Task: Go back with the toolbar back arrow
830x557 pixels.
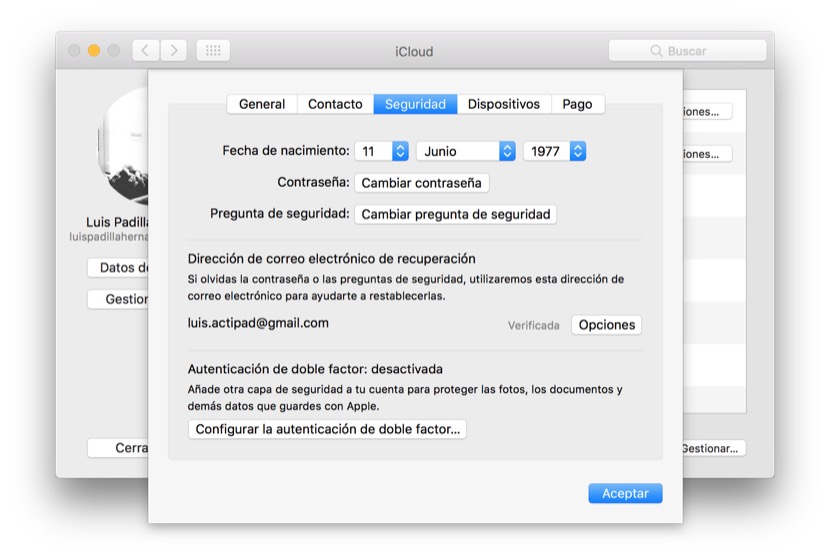Action: pyautogui.click(x=146, y=51)
